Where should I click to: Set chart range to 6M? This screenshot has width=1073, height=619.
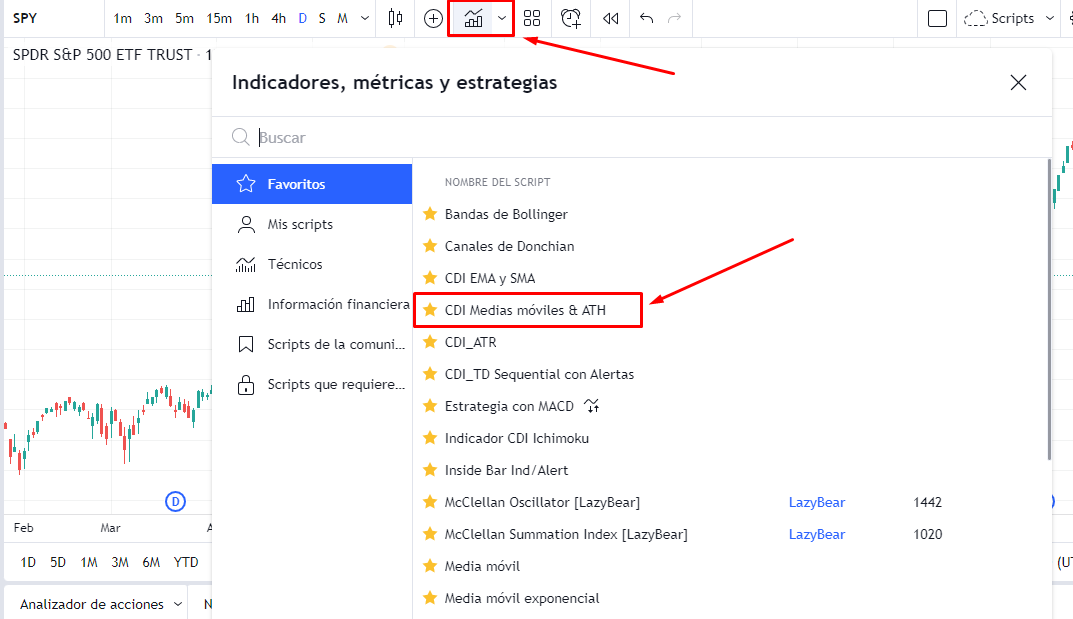151,562
